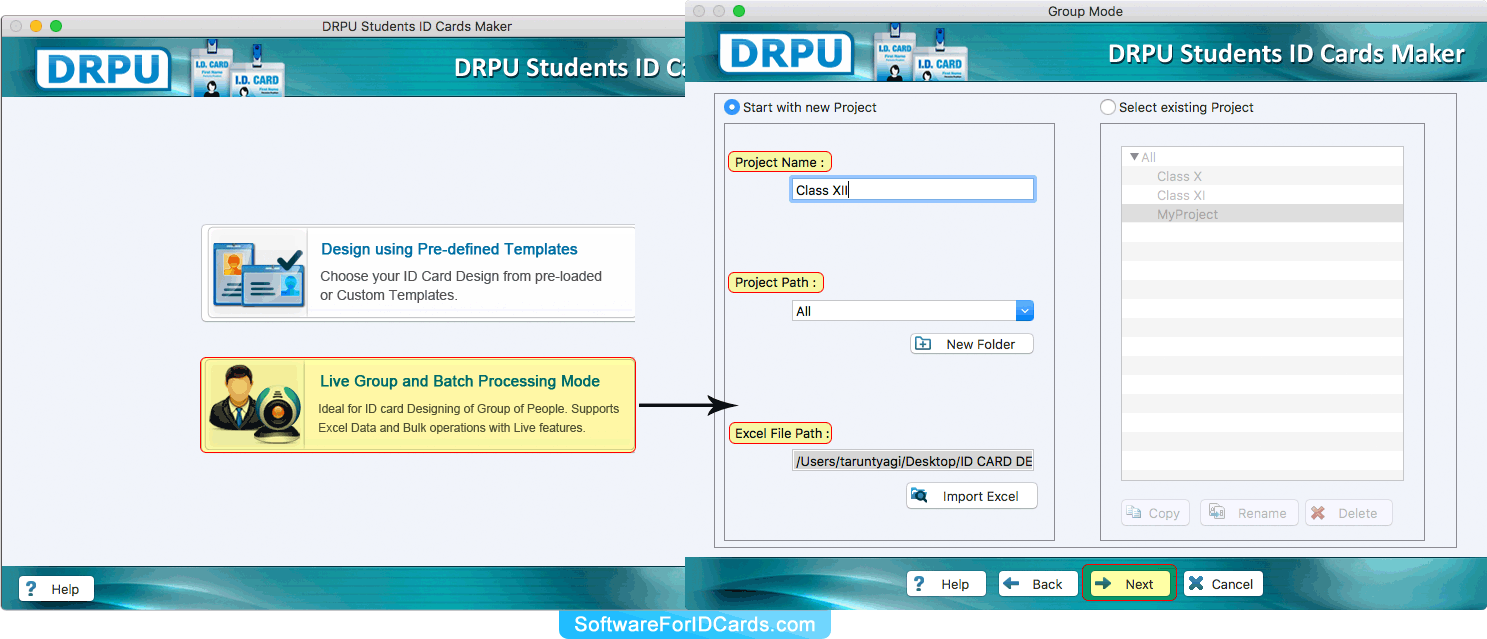Click ID card badges graphic in main window header
Viewport: 1487px width, 639px height.
[x=236, y=70]
